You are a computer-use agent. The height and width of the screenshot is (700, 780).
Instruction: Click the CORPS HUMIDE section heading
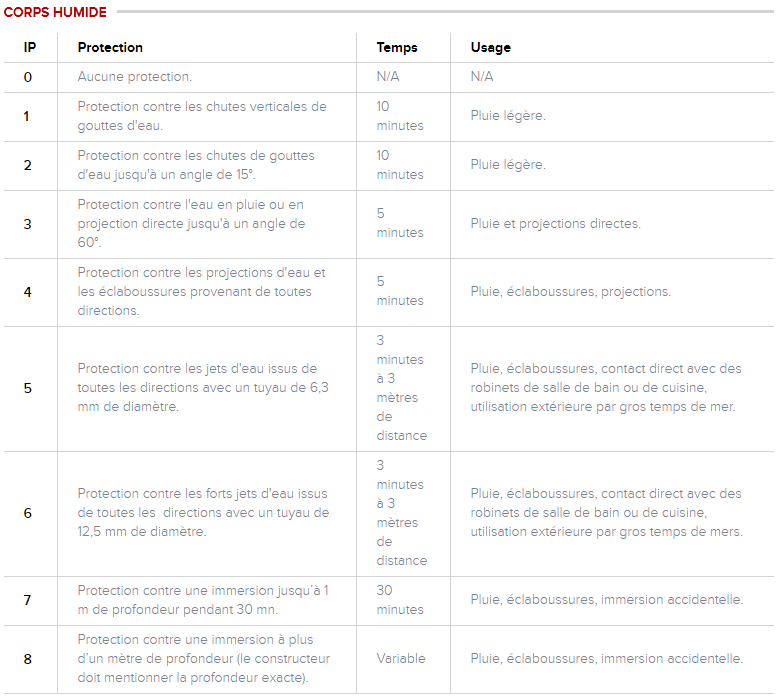click(x=55, y=12)
